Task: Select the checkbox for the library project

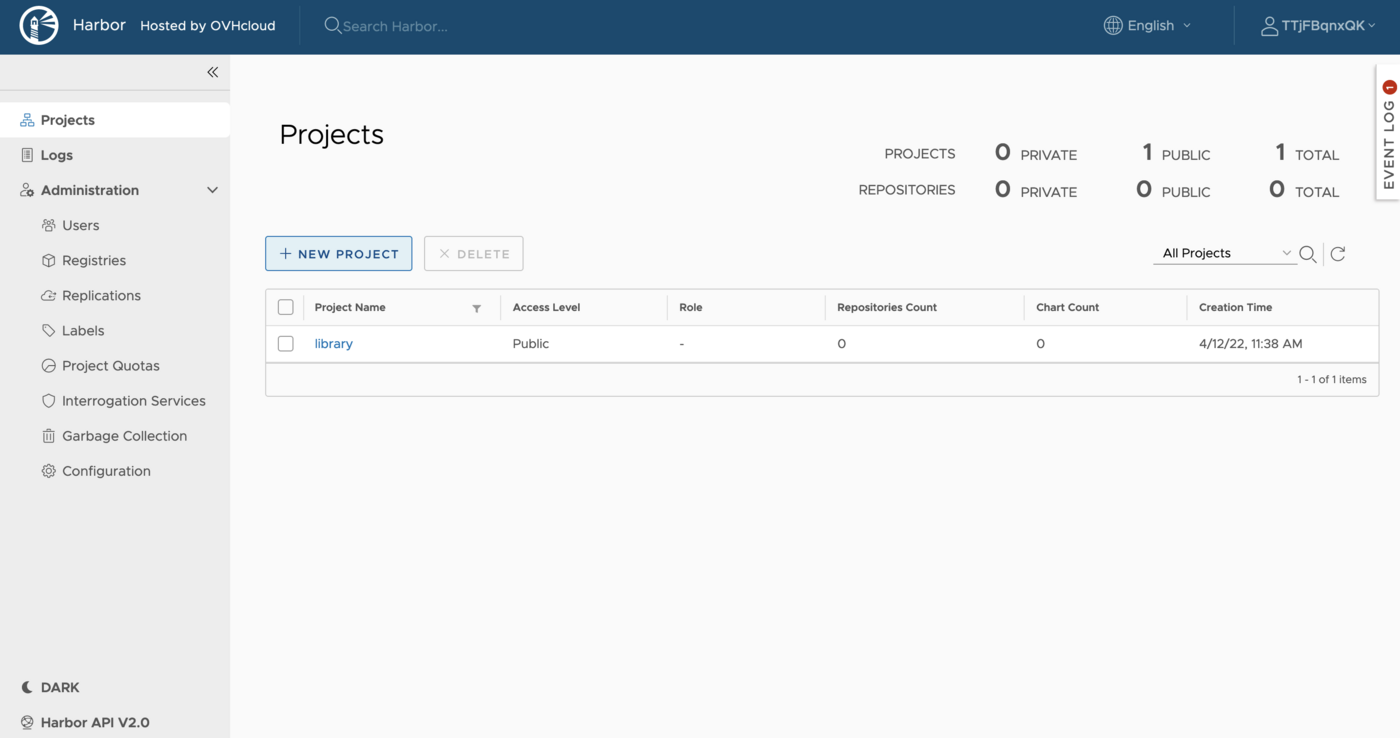Action: coord(285,343)
